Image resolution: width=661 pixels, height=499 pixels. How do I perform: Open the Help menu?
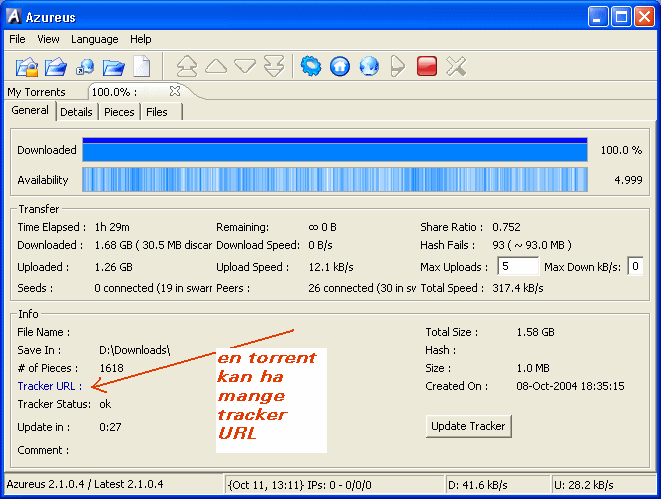point(140,39)
